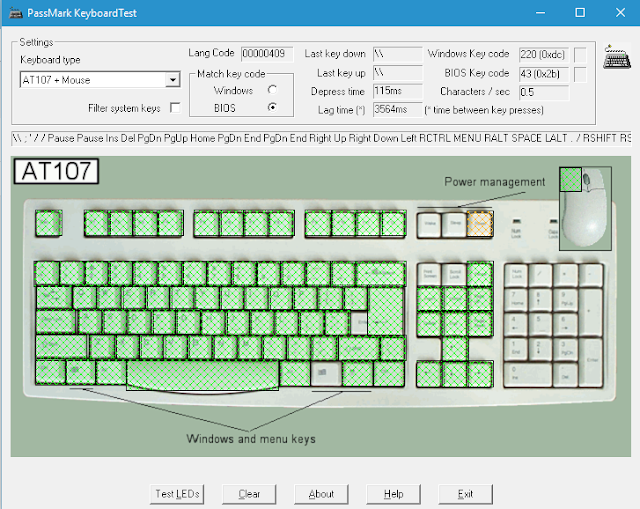Click the PassMark title bar app icon

[16, 13]
